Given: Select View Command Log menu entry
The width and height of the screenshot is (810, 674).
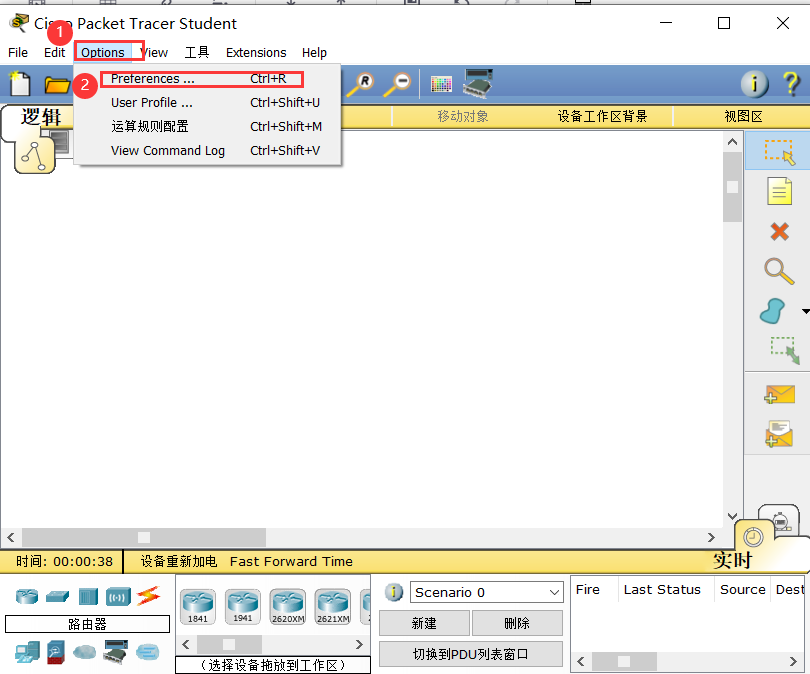Looking at the screenshot, I should click(x=207, y=151).
